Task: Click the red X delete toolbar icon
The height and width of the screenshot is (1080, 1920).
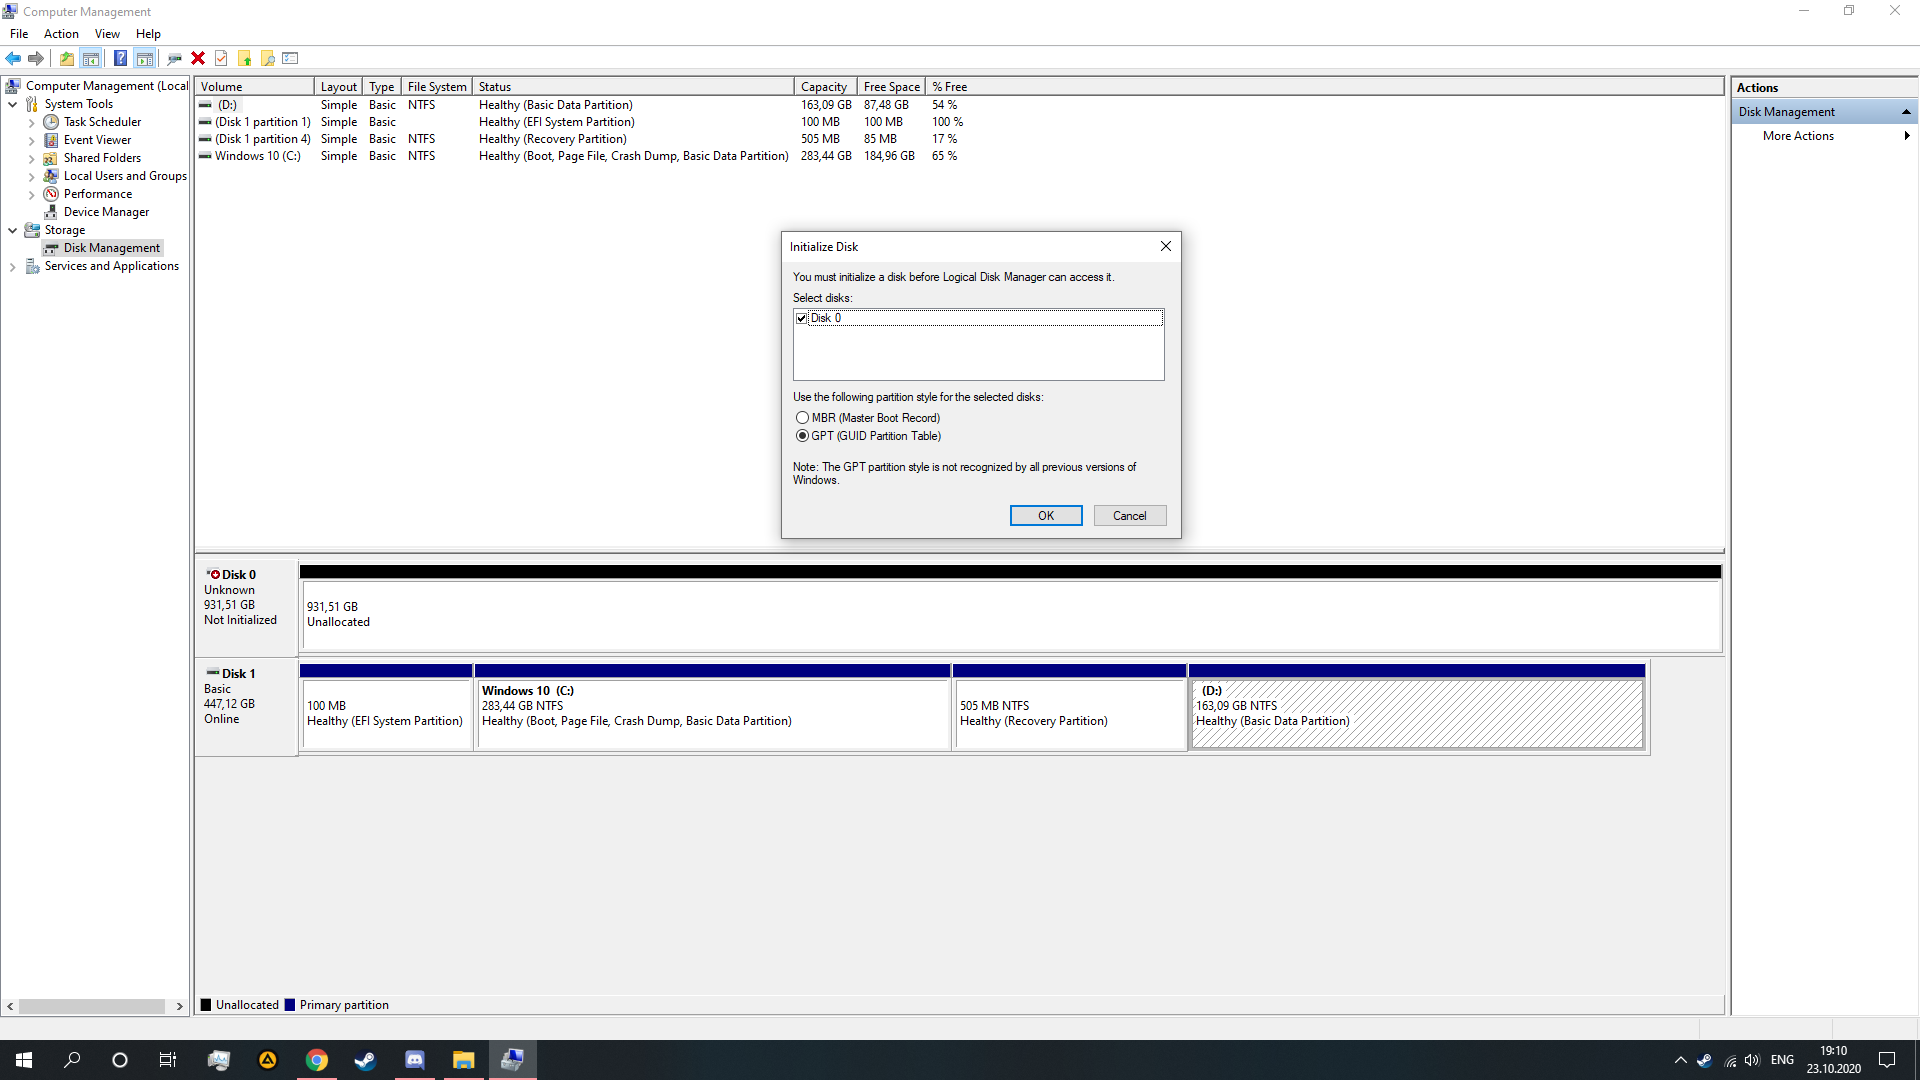Action: click(198, 58)
